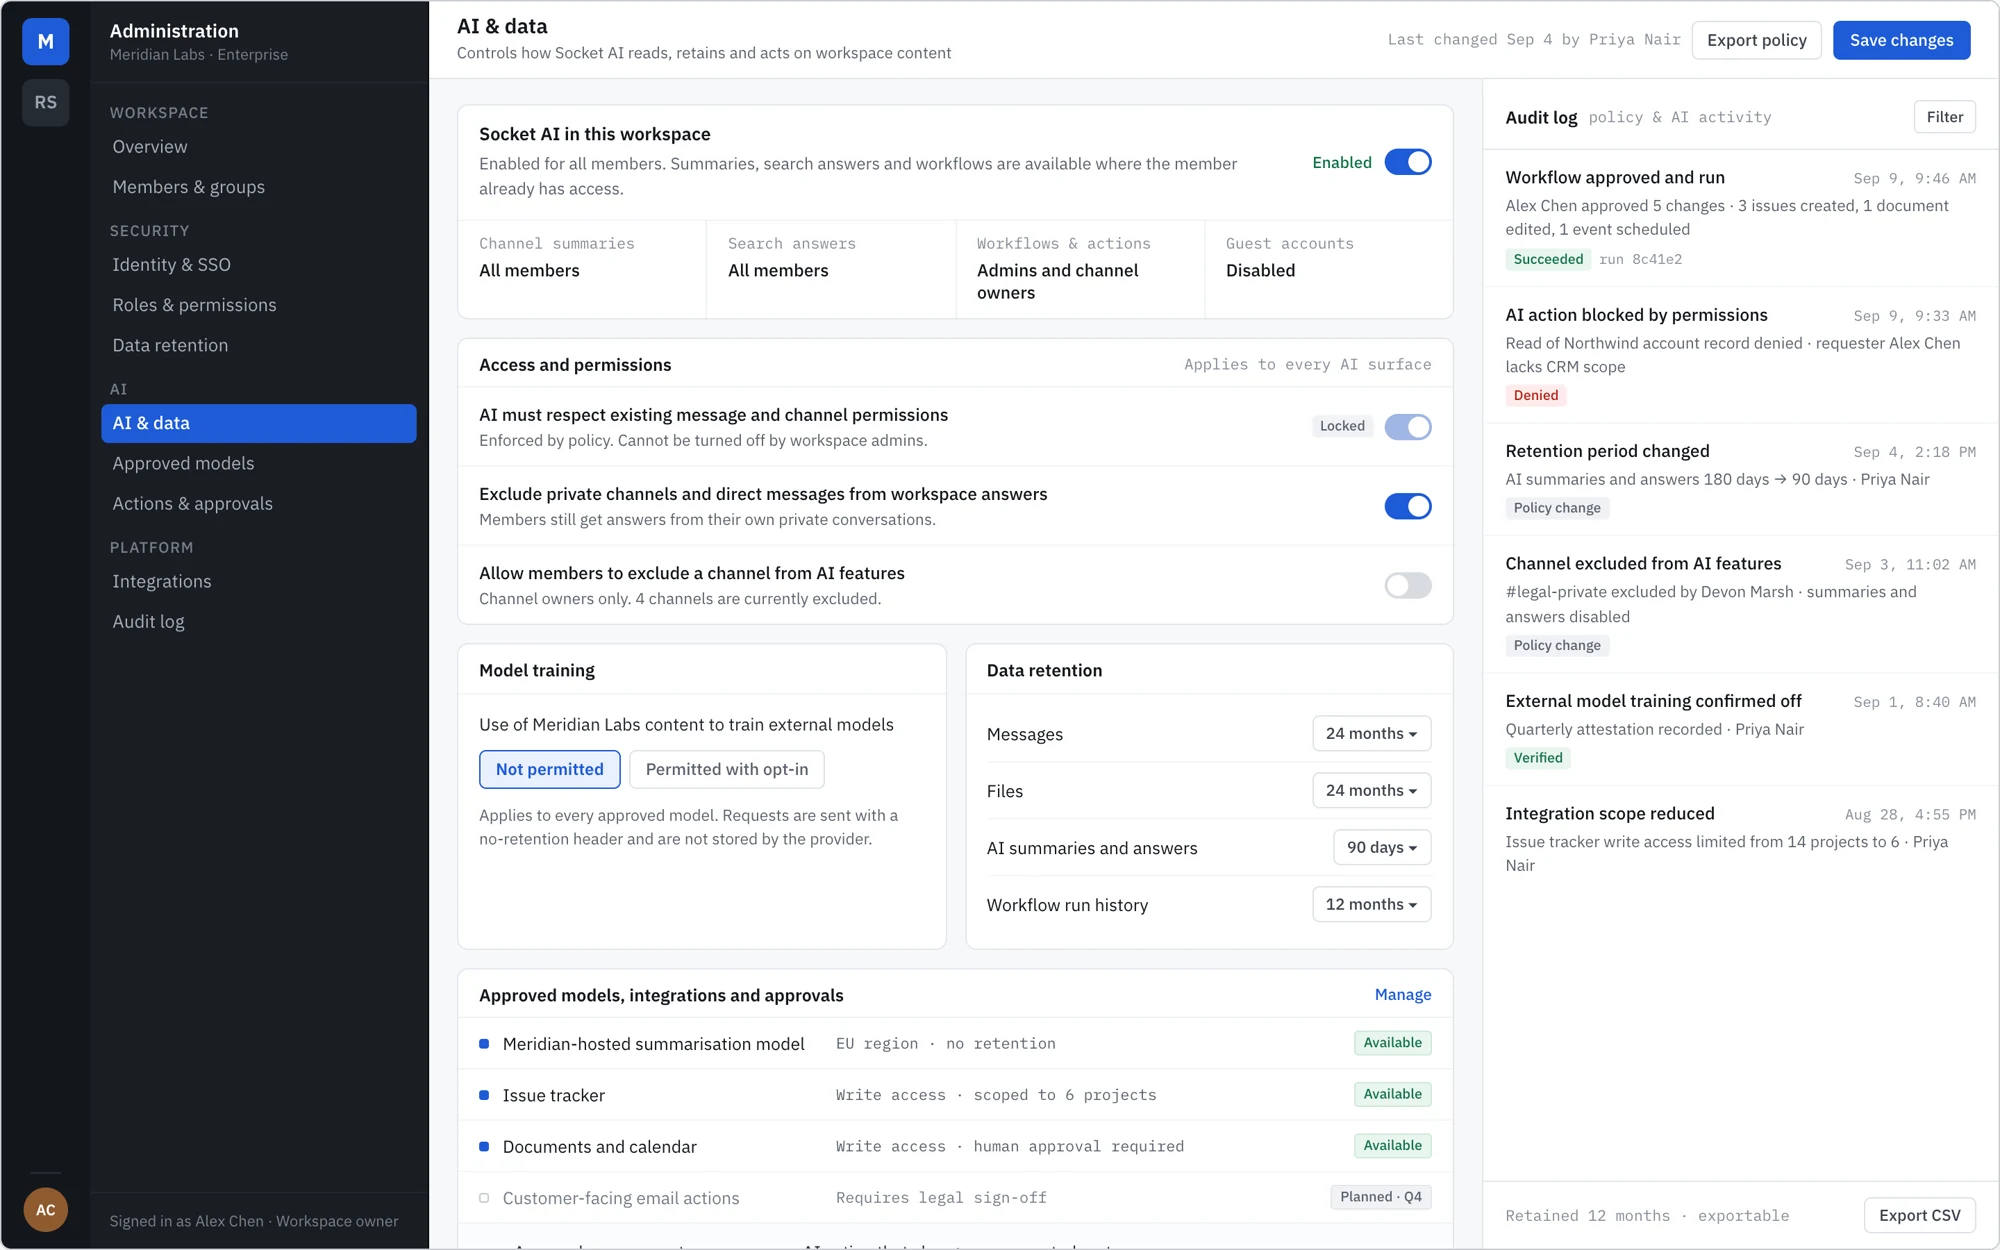
Task: Select Permitted with opt-in training option
Action: pos(726,769)
